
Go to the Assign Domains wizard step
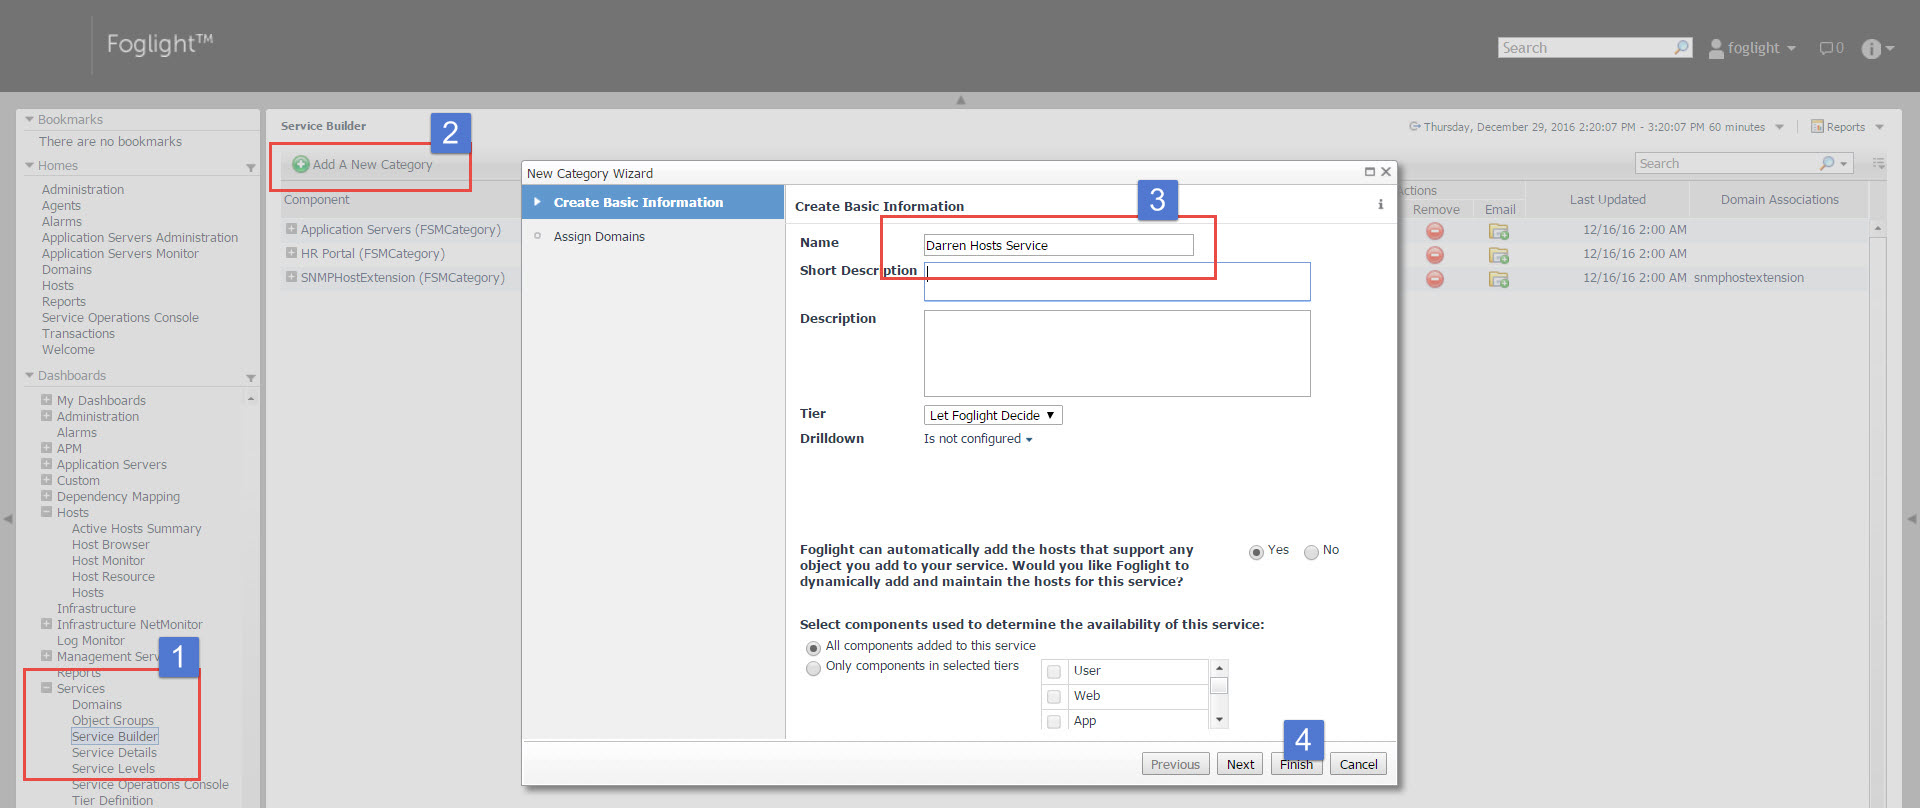point(598,237)
